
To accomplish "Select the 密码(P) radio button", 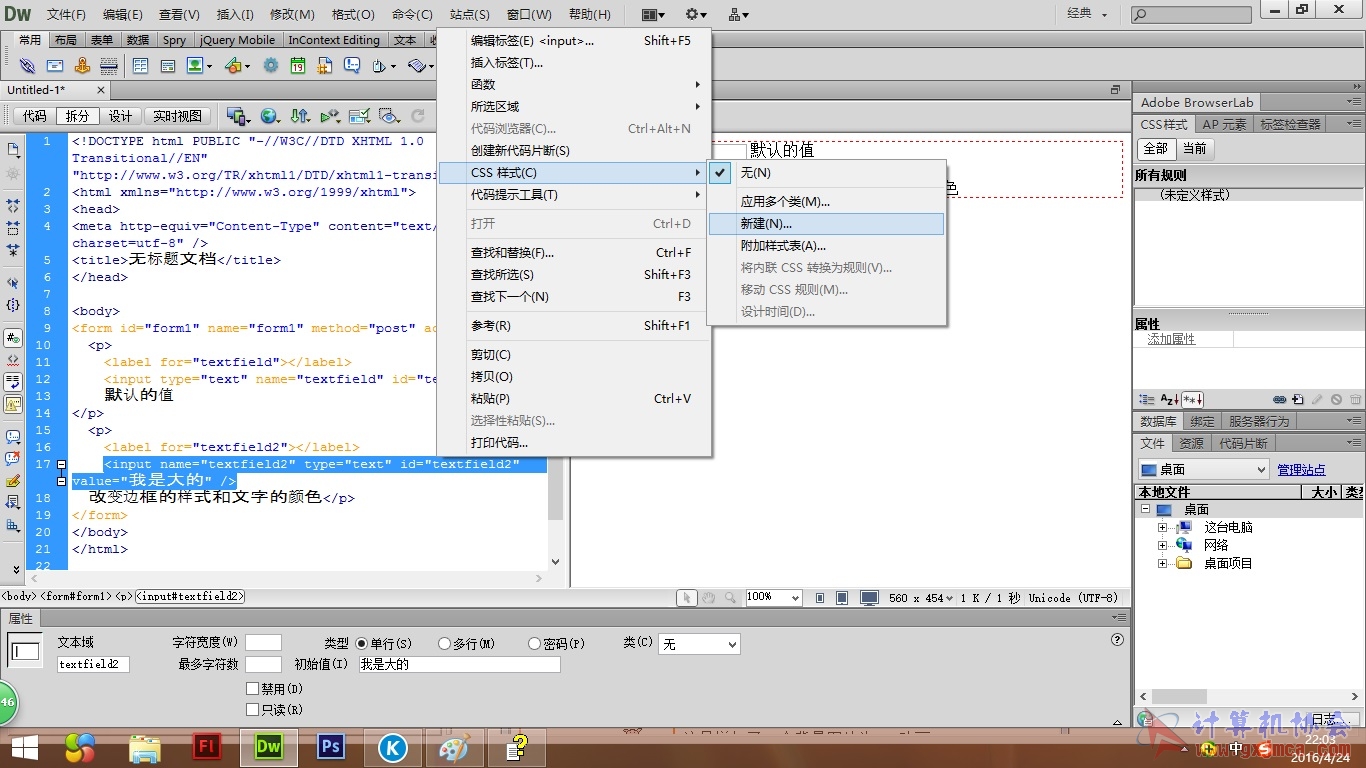I will 535,643.
